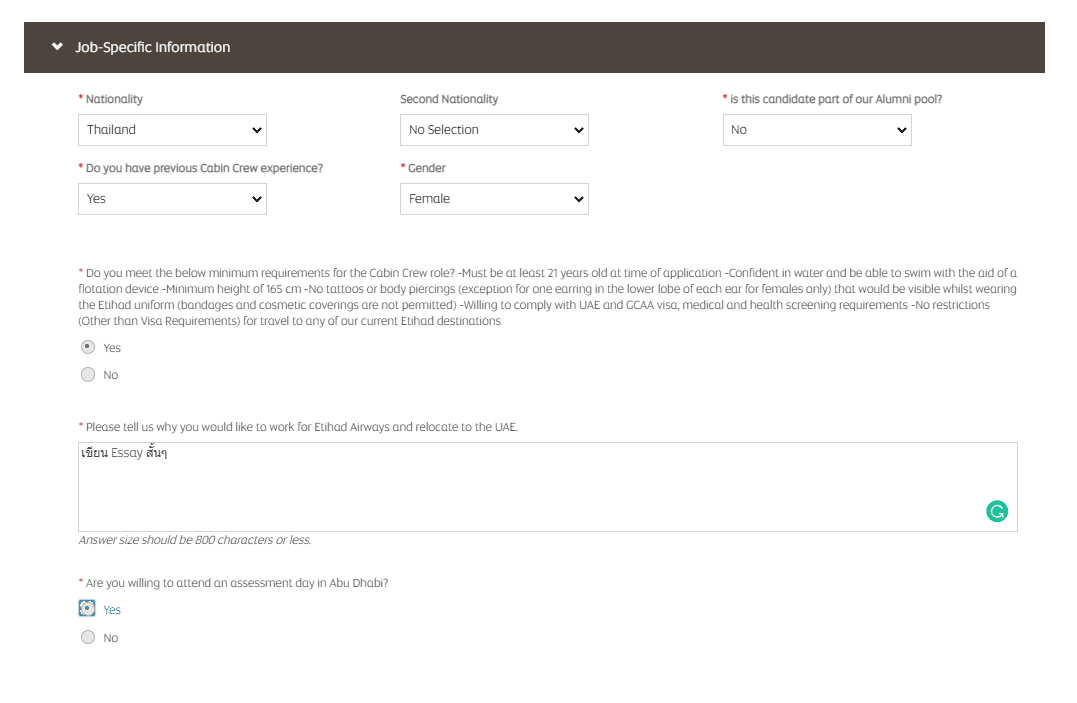
Task: Click the 'Nationality' field label
Action: coord(114,99)
